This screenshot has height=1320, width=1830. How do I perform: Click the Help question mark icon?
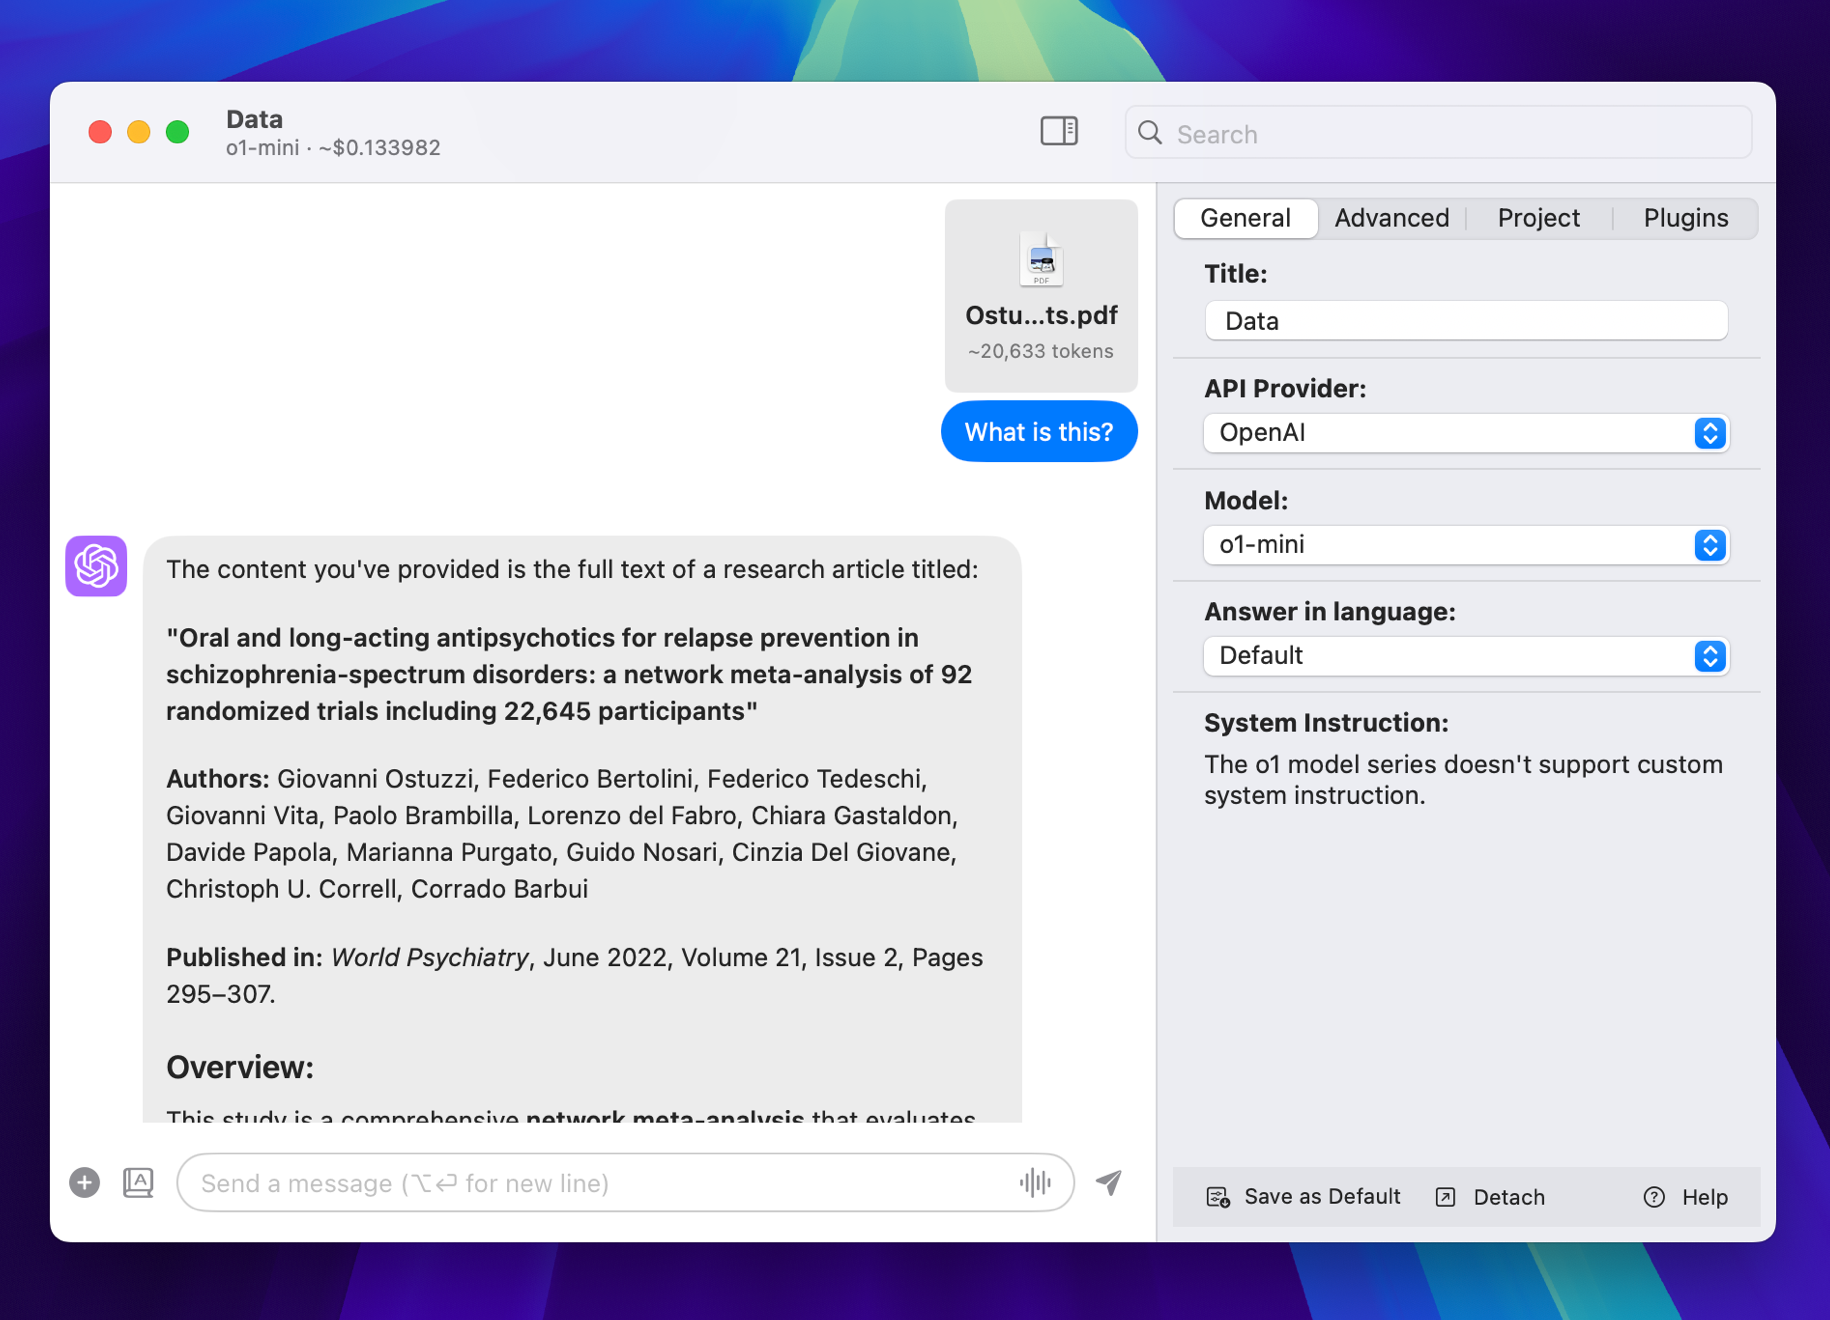[x=1654, y=1196]
